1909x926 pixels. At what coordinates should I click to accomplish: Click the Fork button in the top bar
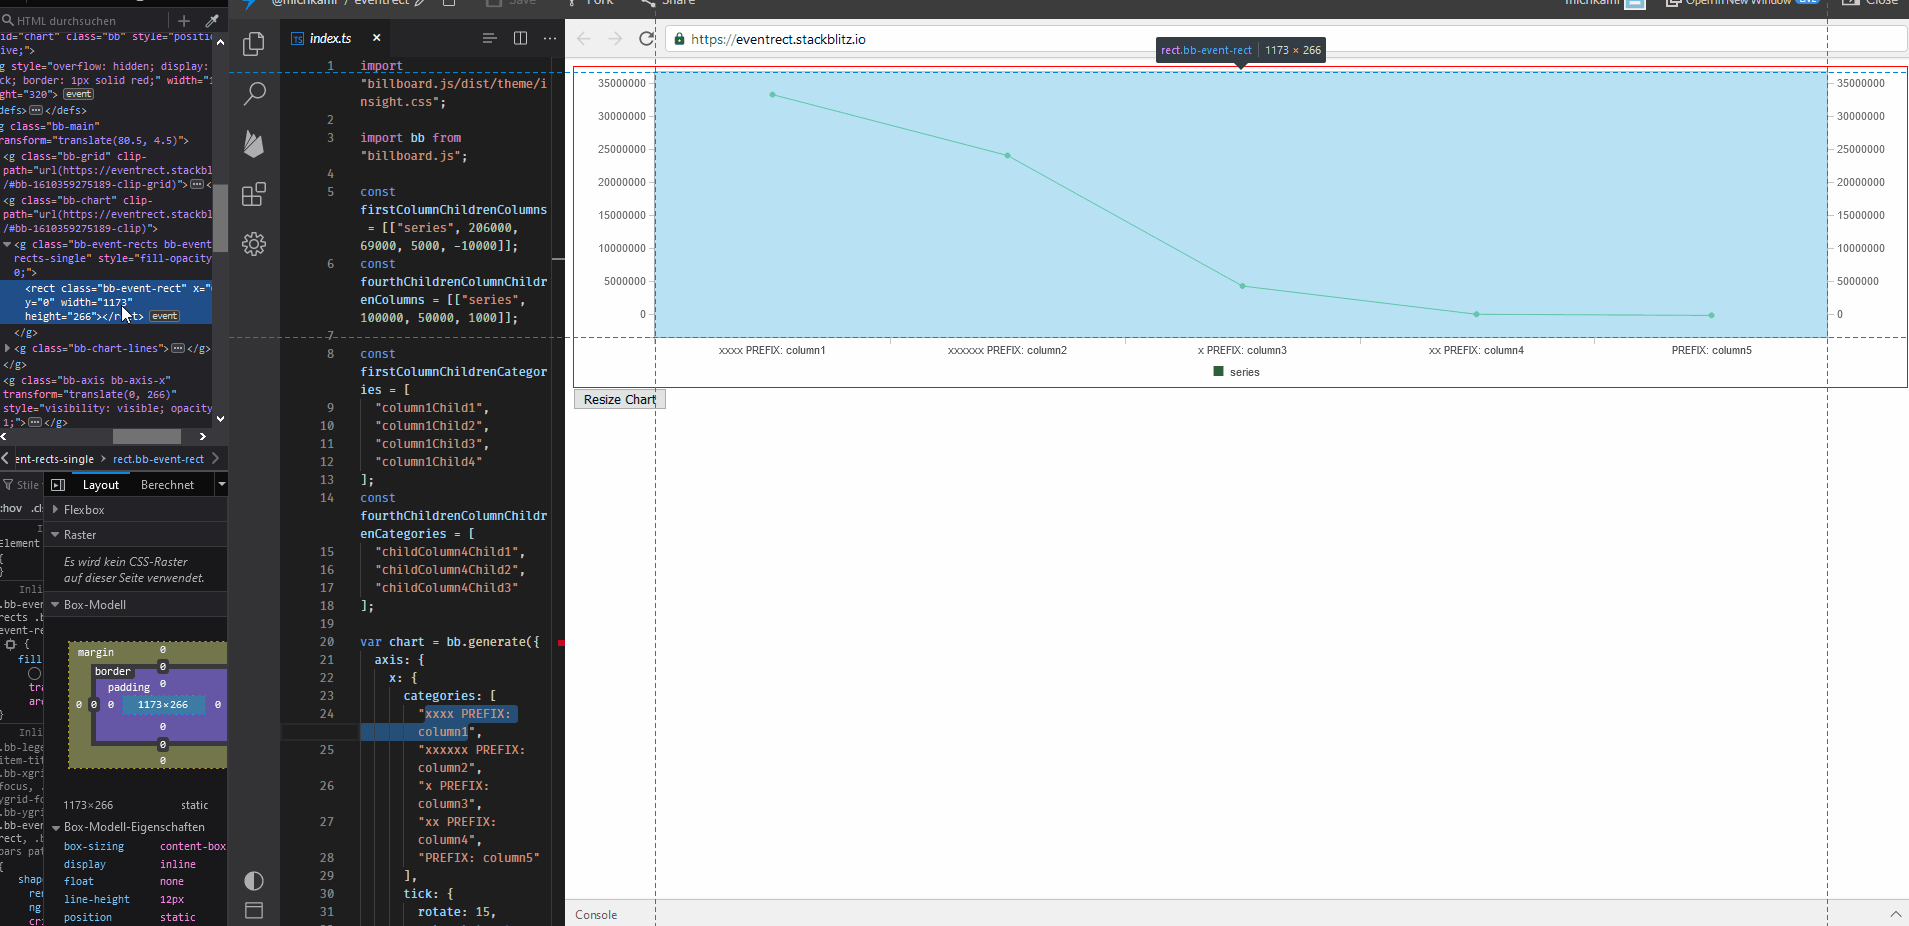pos(591,2)
